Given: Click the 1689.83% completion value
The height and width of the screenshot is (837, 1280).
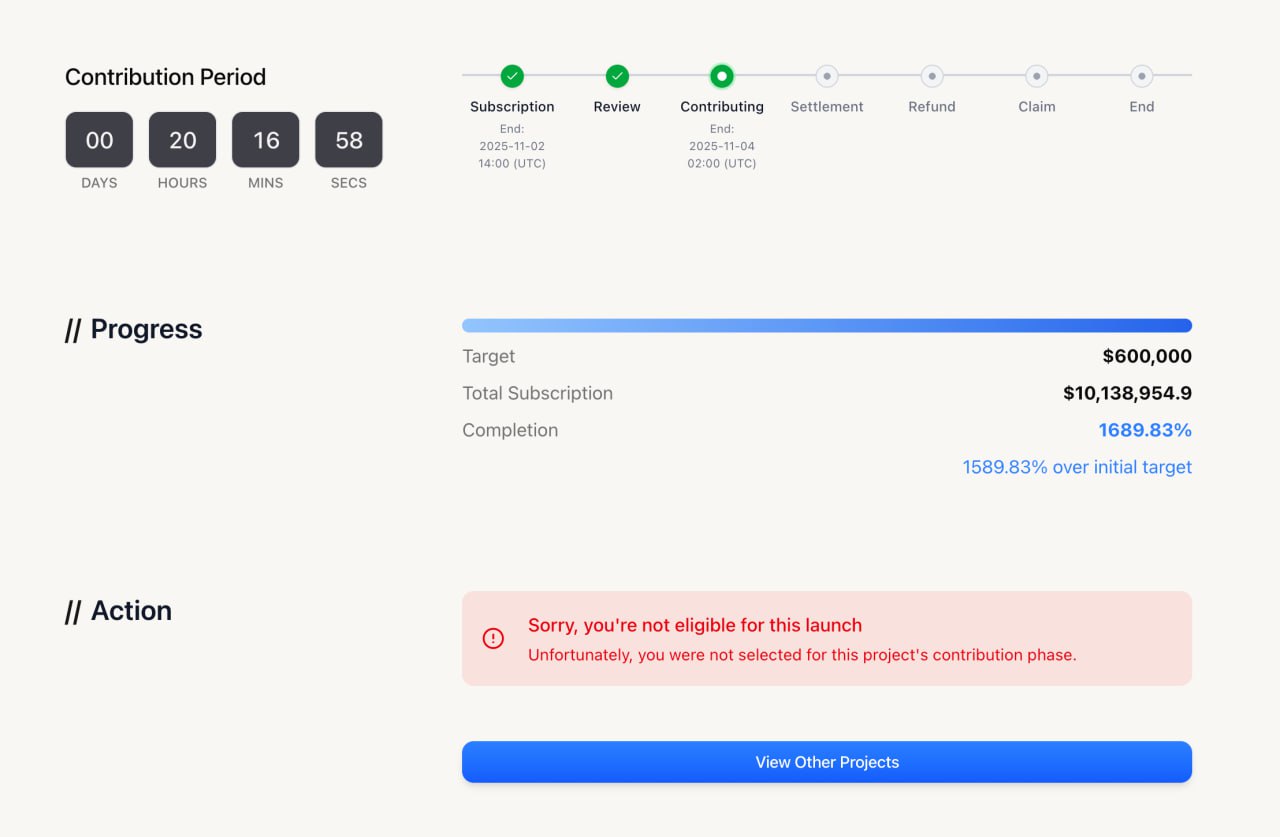Looking at the screenshot, I should pyautogui.click(x=1145, y=430).
